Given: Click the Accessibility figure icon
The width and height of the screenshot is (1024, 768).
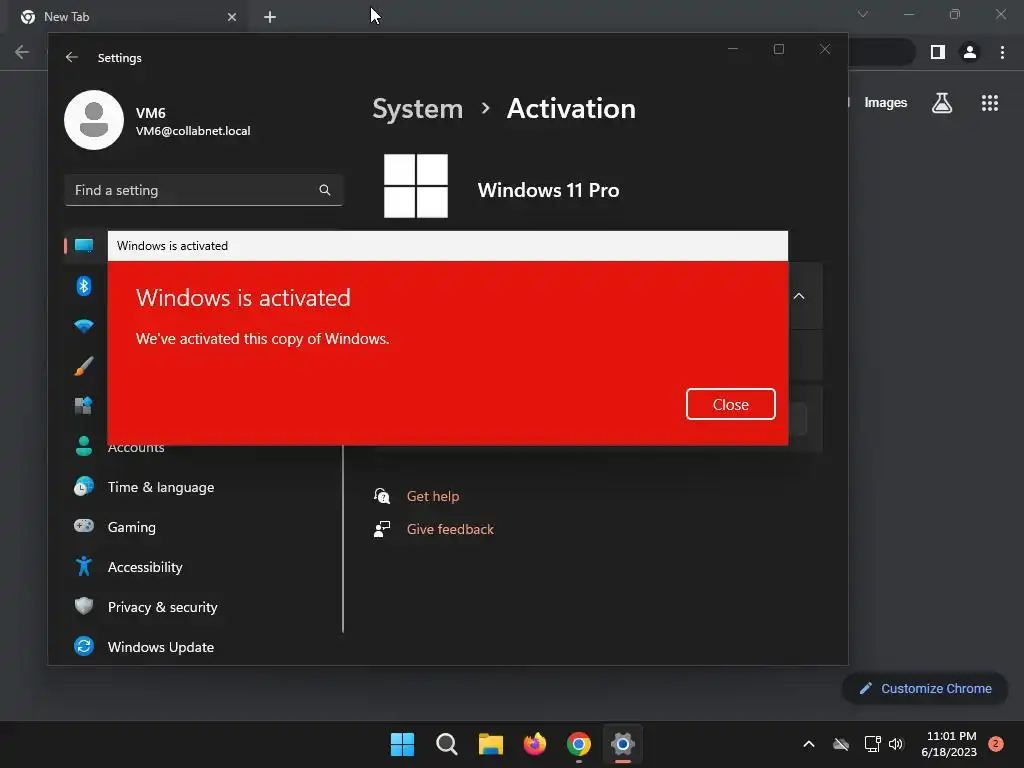Looking at the screenshot, I should pos(84,566).
